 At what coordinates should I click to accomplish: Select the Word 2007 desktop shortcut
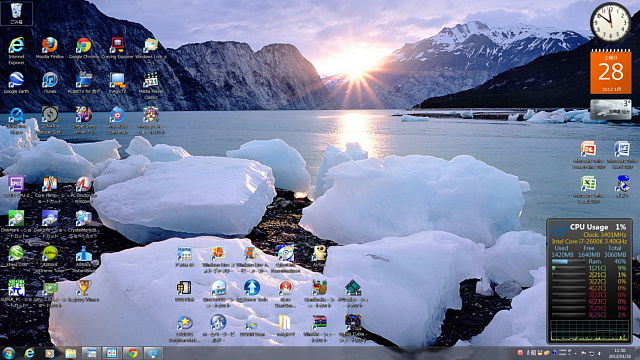click(x=622, y=154)
